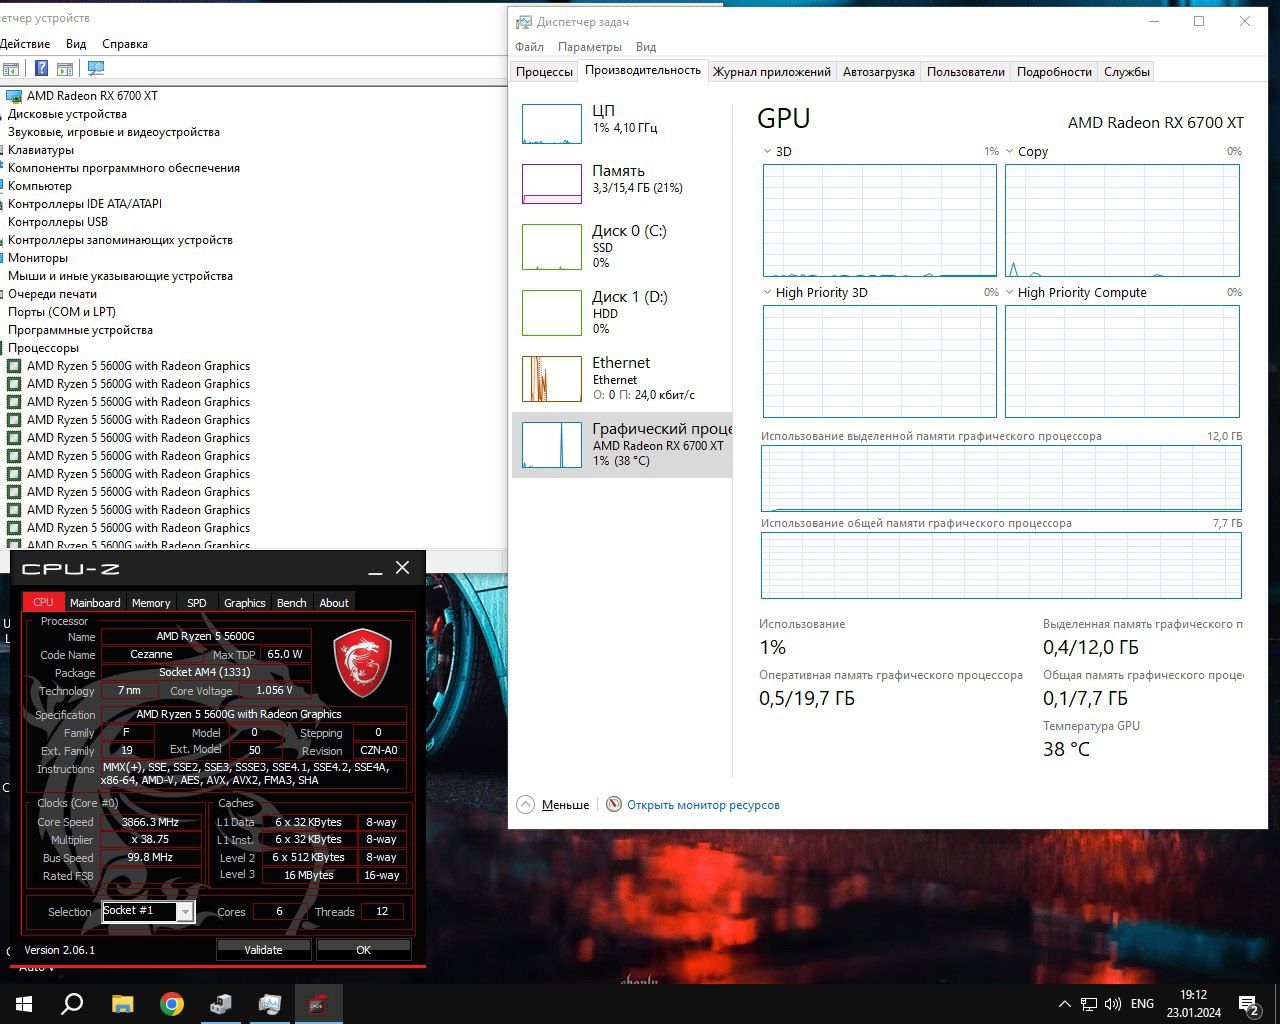Switch to the Пользователи tab

965,72
